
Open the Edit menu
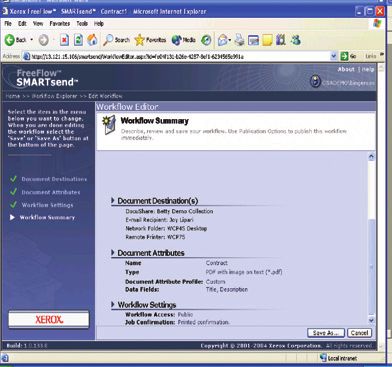tap(22, 24)
